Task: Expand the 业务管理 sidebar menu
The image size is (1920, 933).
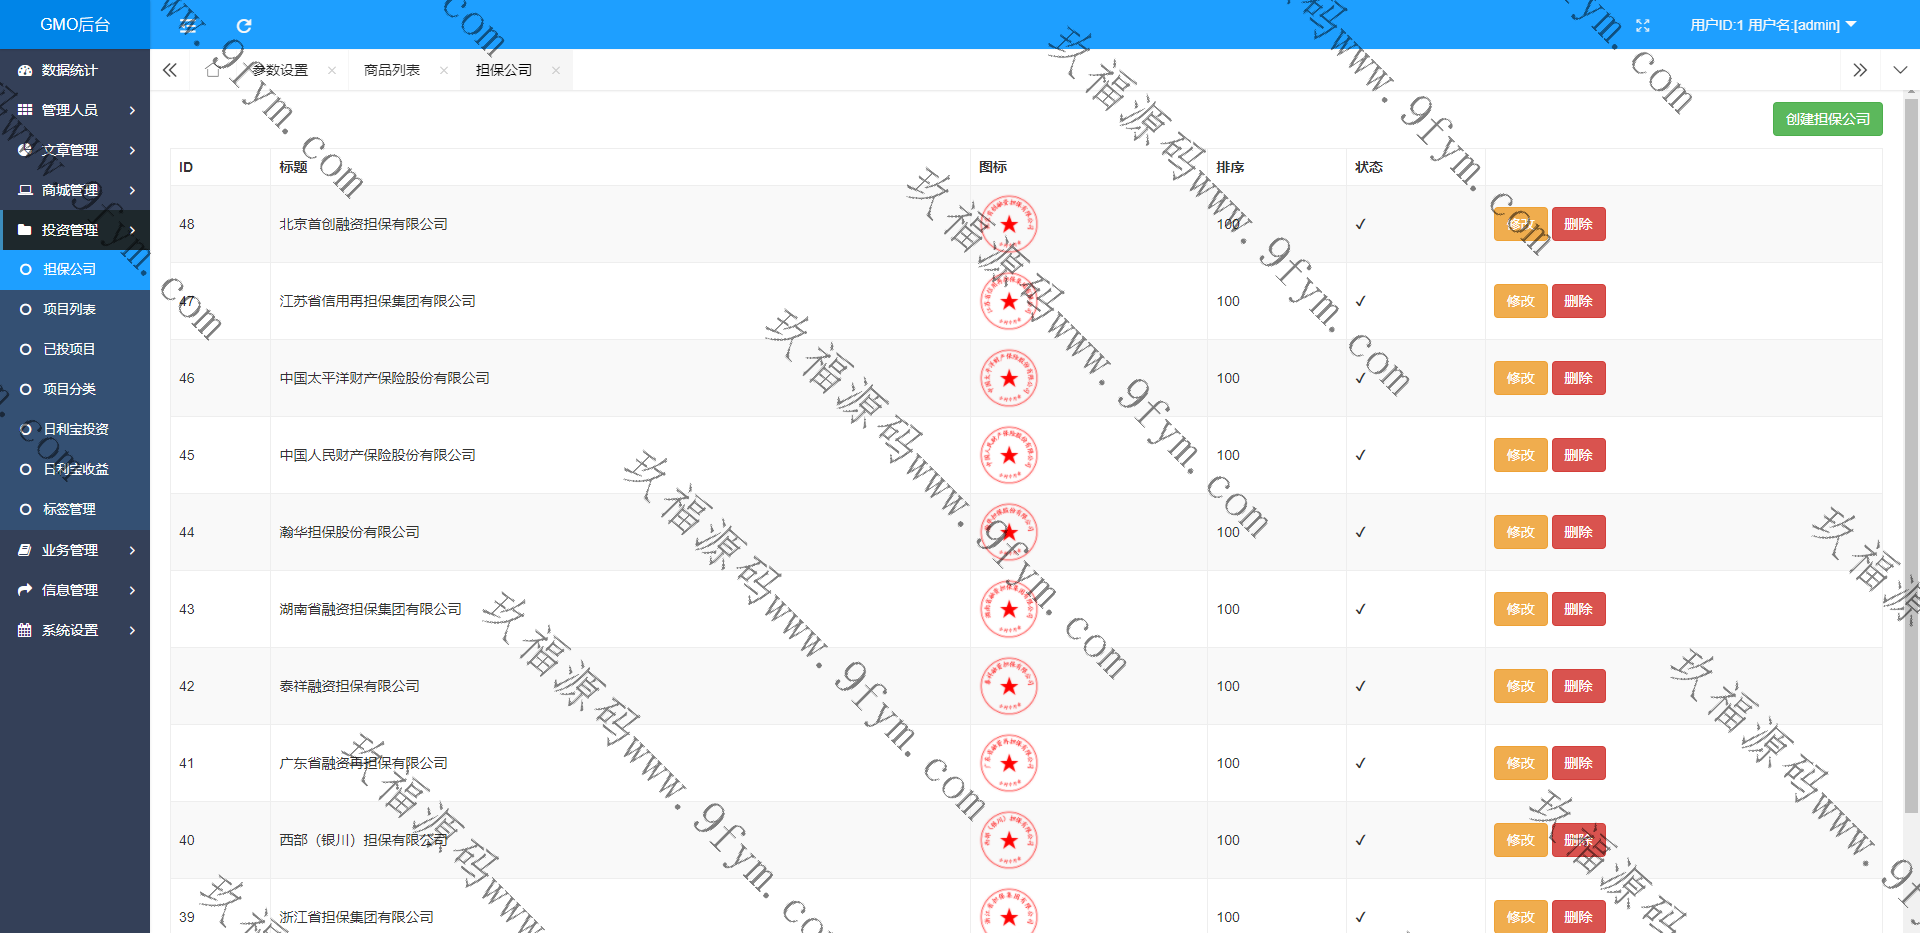Action: (x=75, y=550)
